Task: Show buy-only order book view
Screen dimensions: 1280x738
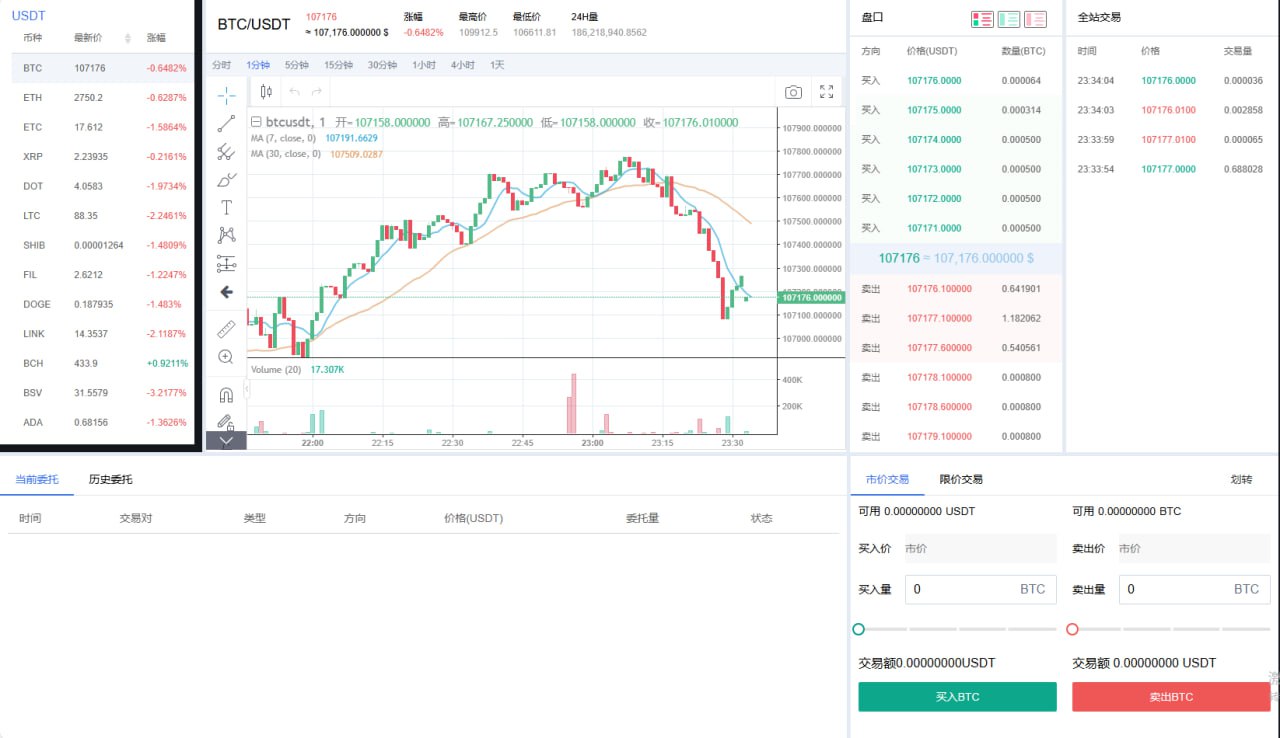Action: click(x=1009, y=19)
